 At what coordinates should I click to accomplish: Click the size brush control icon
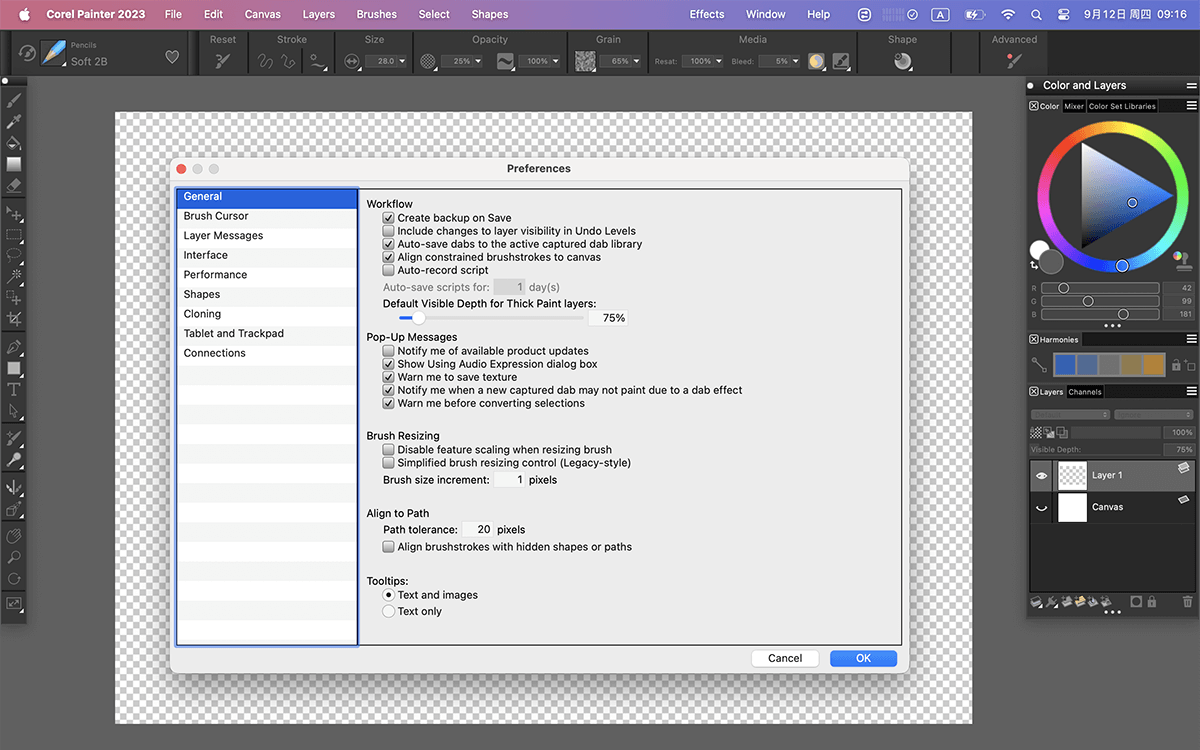[351, 61]
